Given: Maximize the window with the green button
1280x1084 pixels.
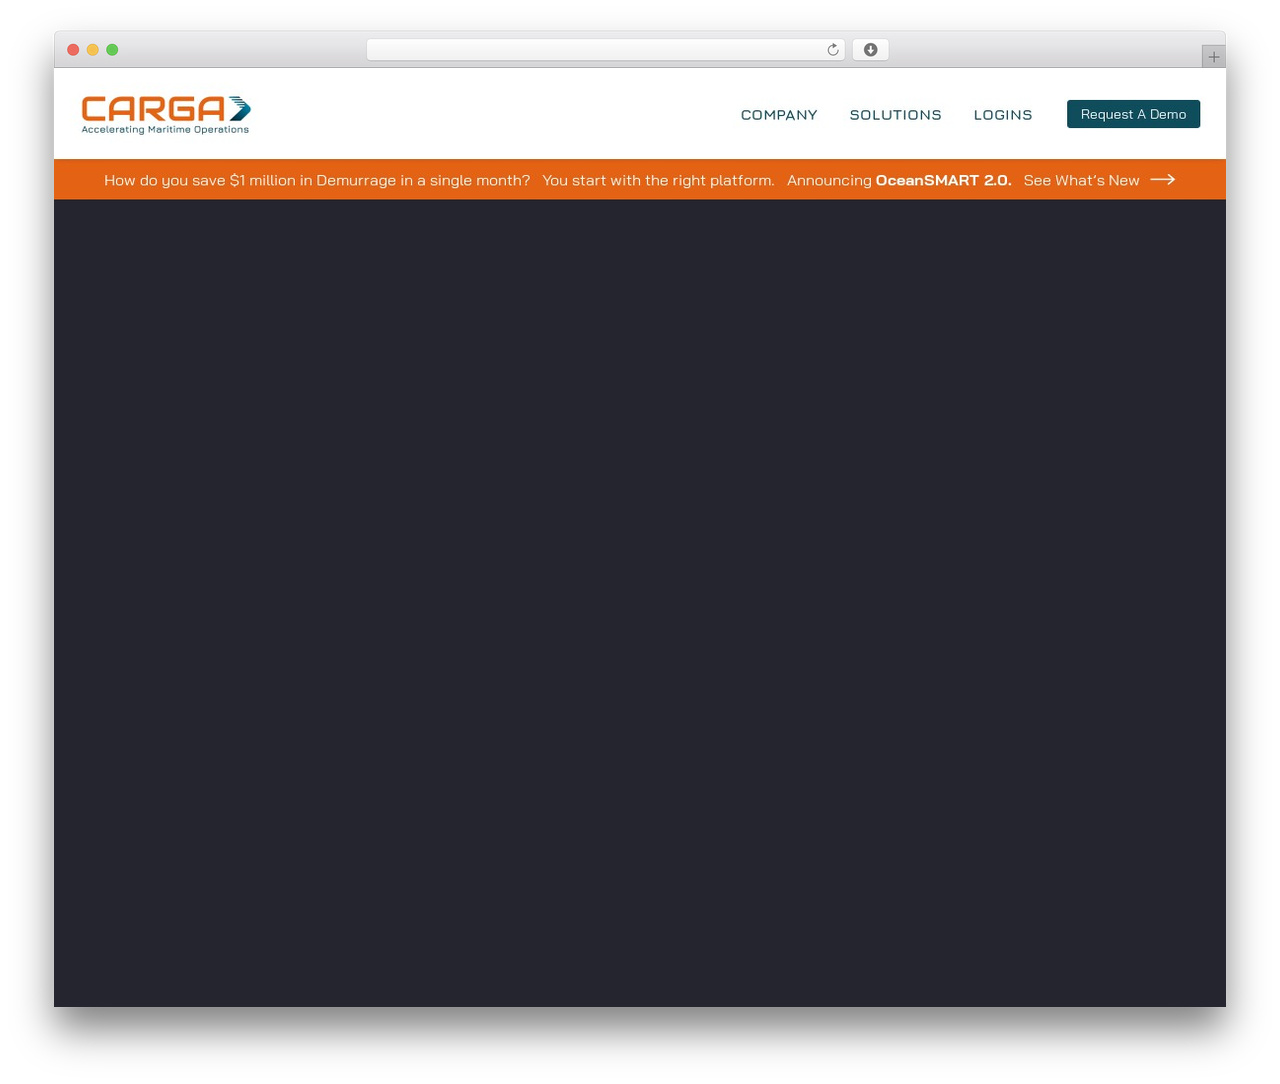Looking at the screenshot, I should 112,50.
